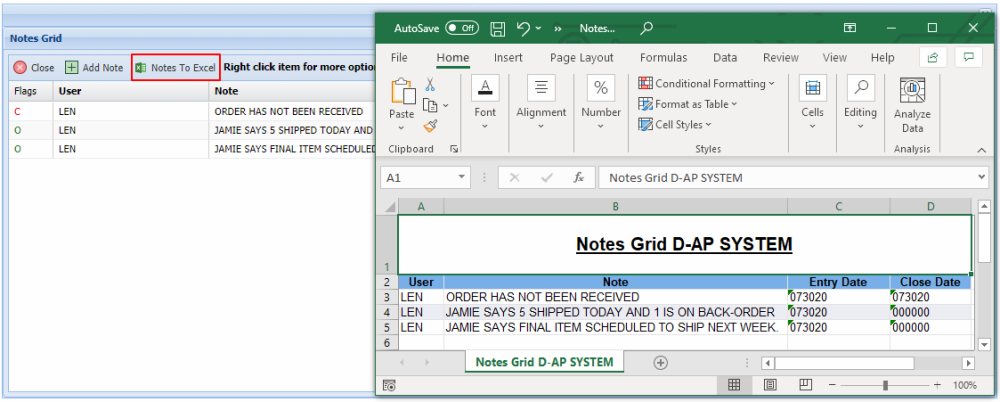The width and height of the screenshot is (1000, 402).
Task: Click the formula bar Cancel X icon
Action: [514, 178]
